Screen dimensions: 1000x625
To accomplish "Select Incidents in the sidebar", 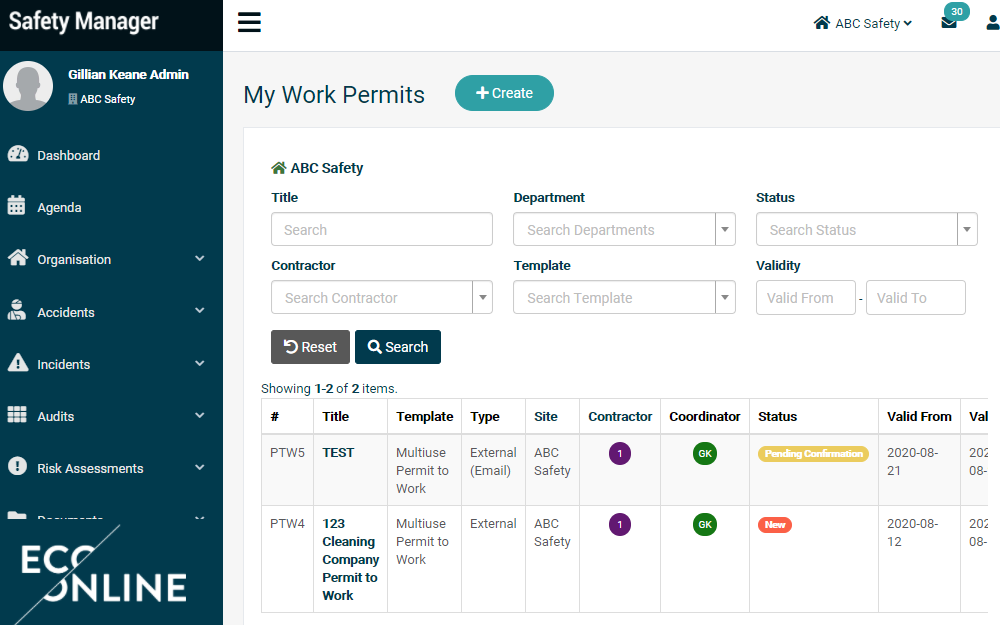I will [x=64, y=364].
